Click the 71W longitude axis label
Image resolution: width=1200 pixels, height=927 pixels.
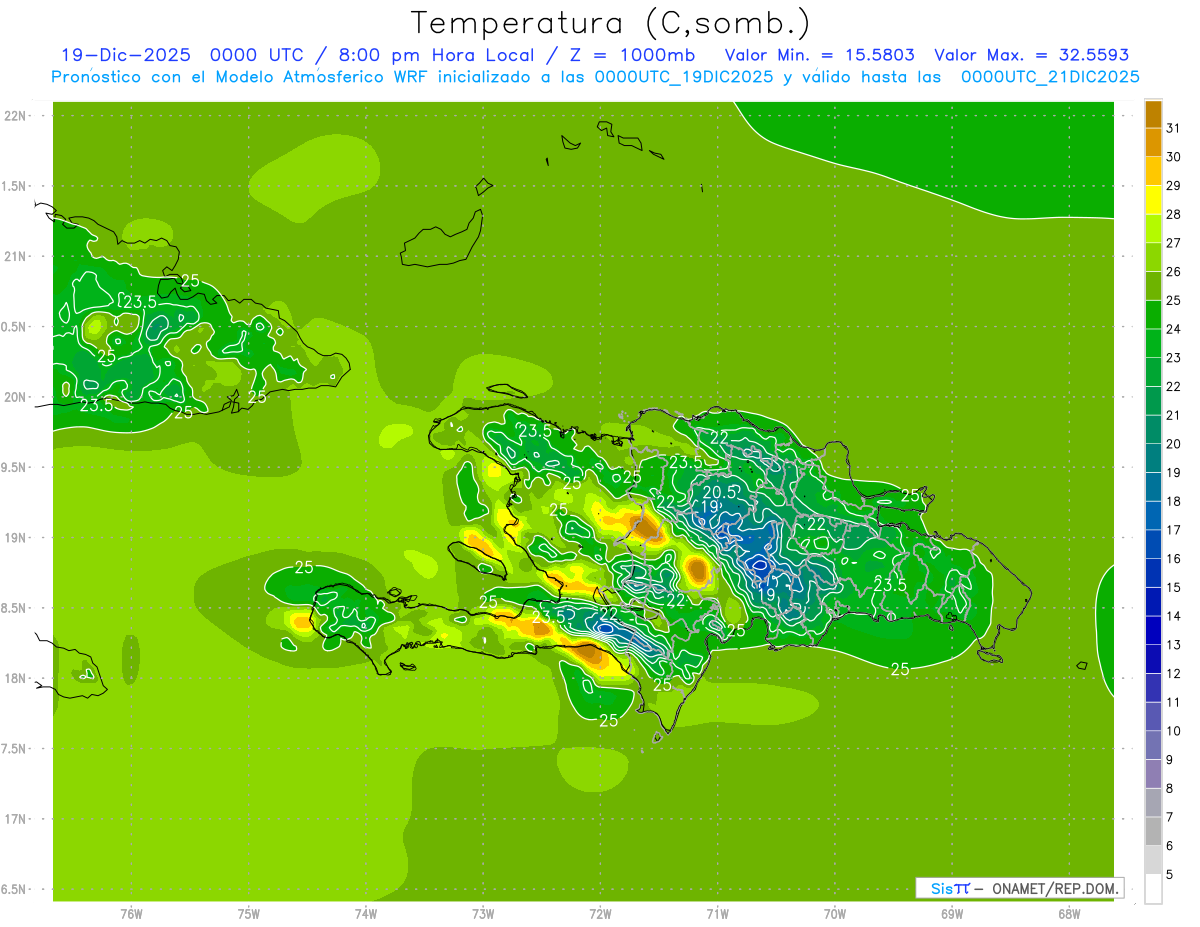[x=717, y=914]
